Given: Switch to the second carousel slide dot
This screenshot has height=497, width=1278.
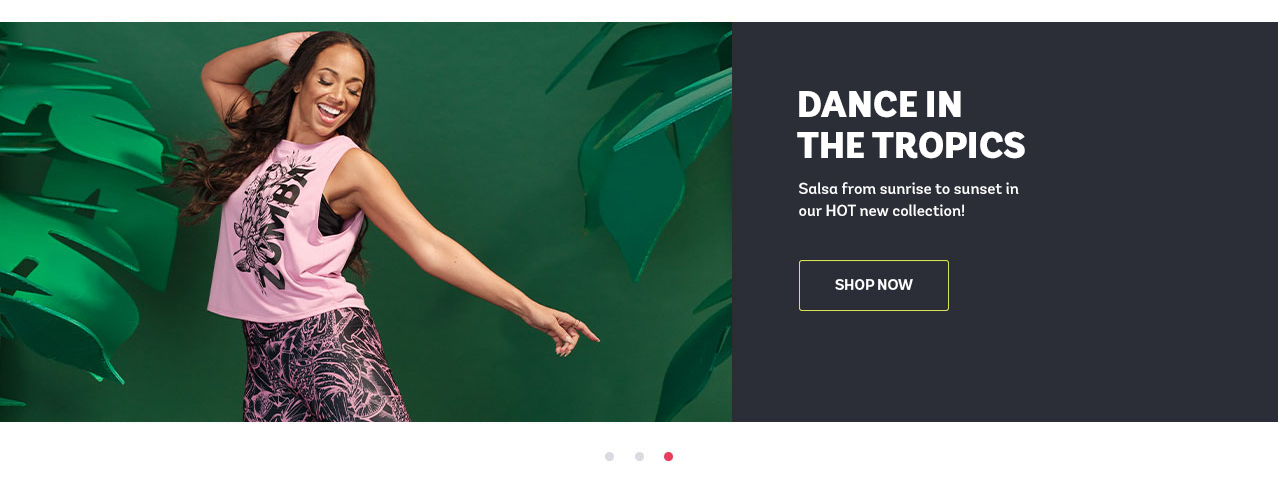Looking at the screenshot, I should tap(639, 456).
